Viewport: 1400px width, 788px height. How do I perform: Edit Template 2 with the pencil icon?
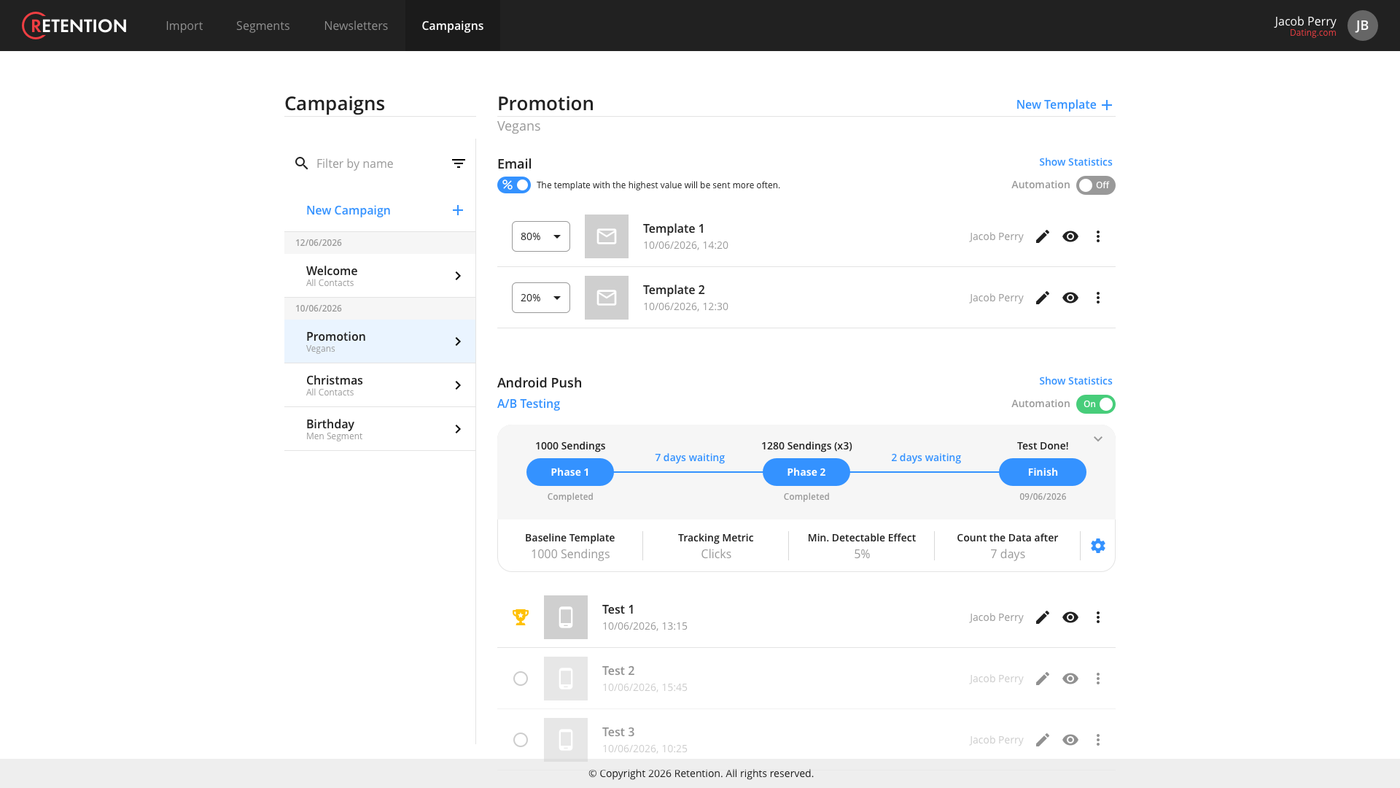pos(1042,298)
